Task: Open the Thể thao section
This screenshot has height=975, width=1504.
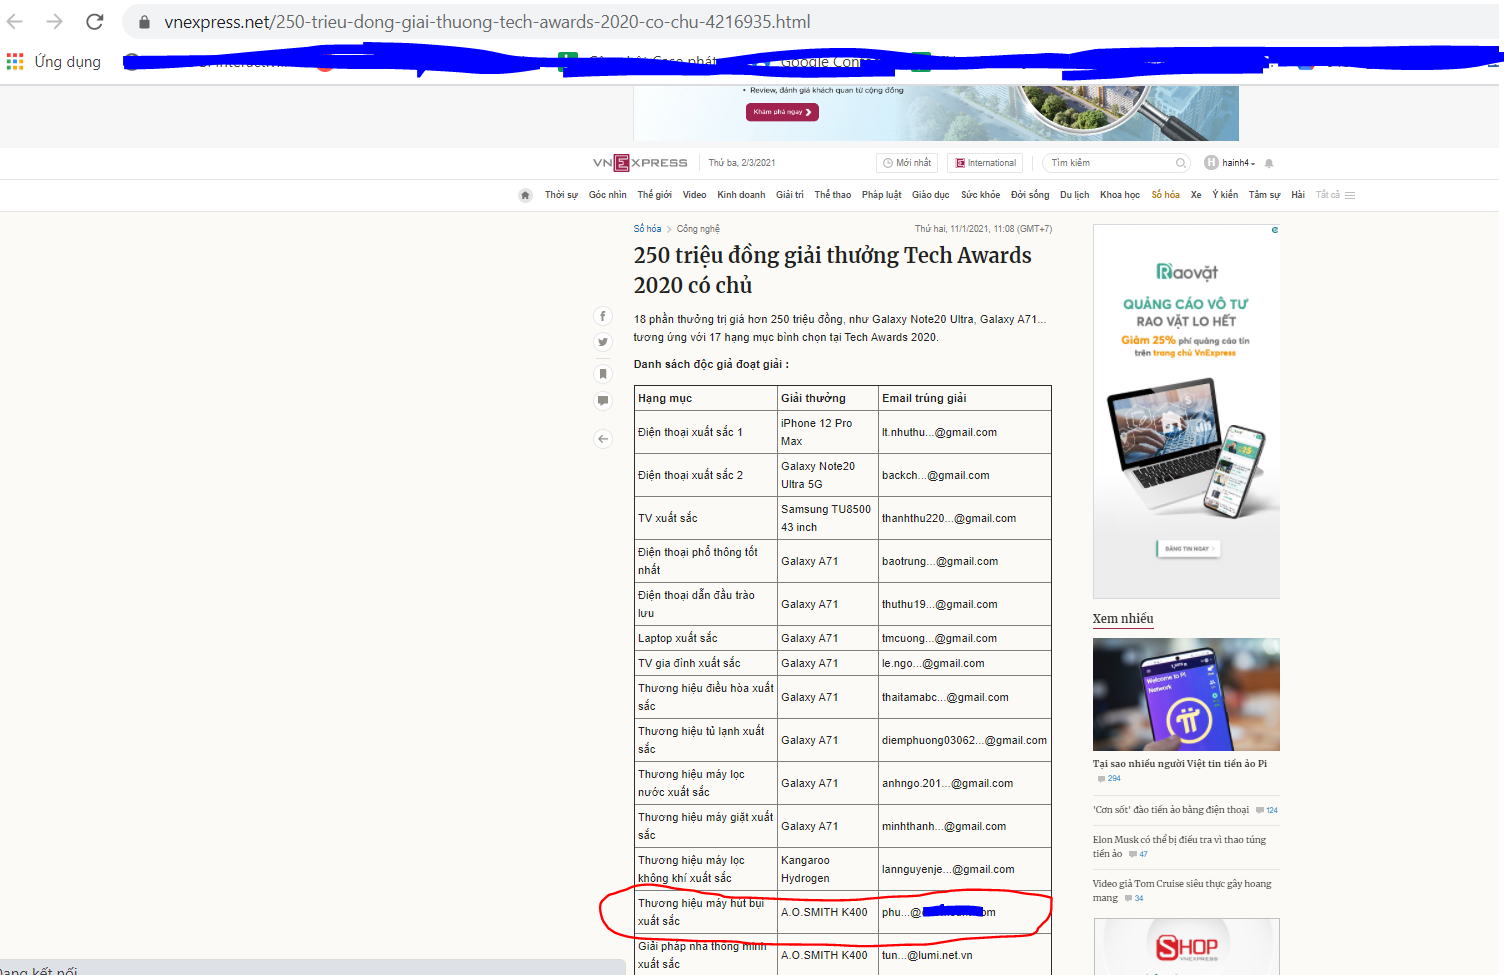Action: point(833,195)
